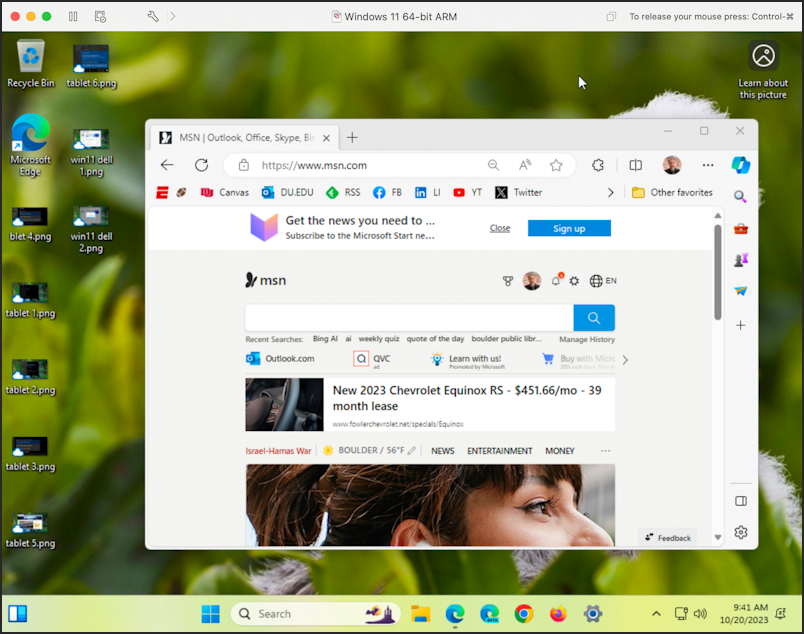Open MSN page settings gear
This screenshot has height=634, width=804.
(574, 281)
